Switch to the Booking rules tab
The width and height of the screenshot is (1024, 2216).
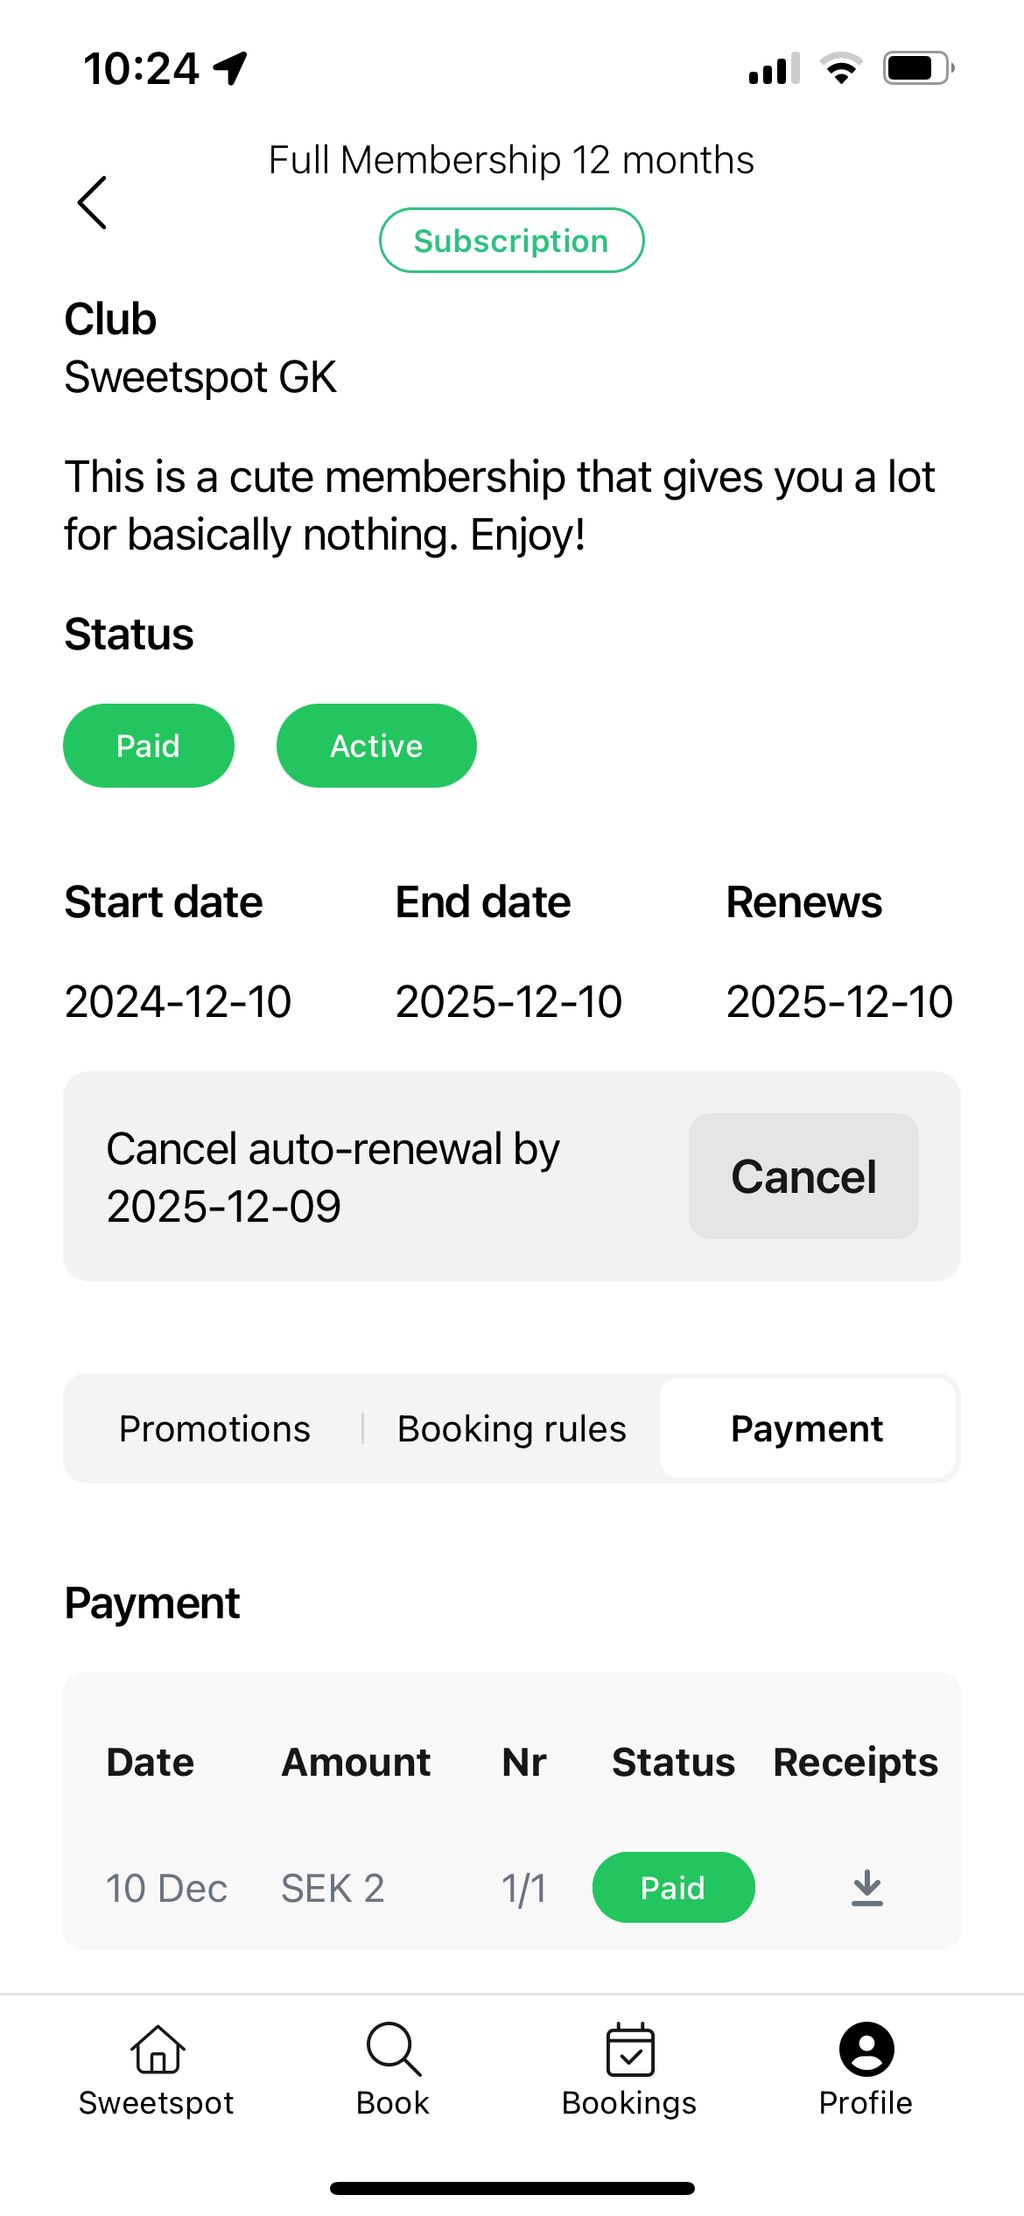click(511, 1429)
